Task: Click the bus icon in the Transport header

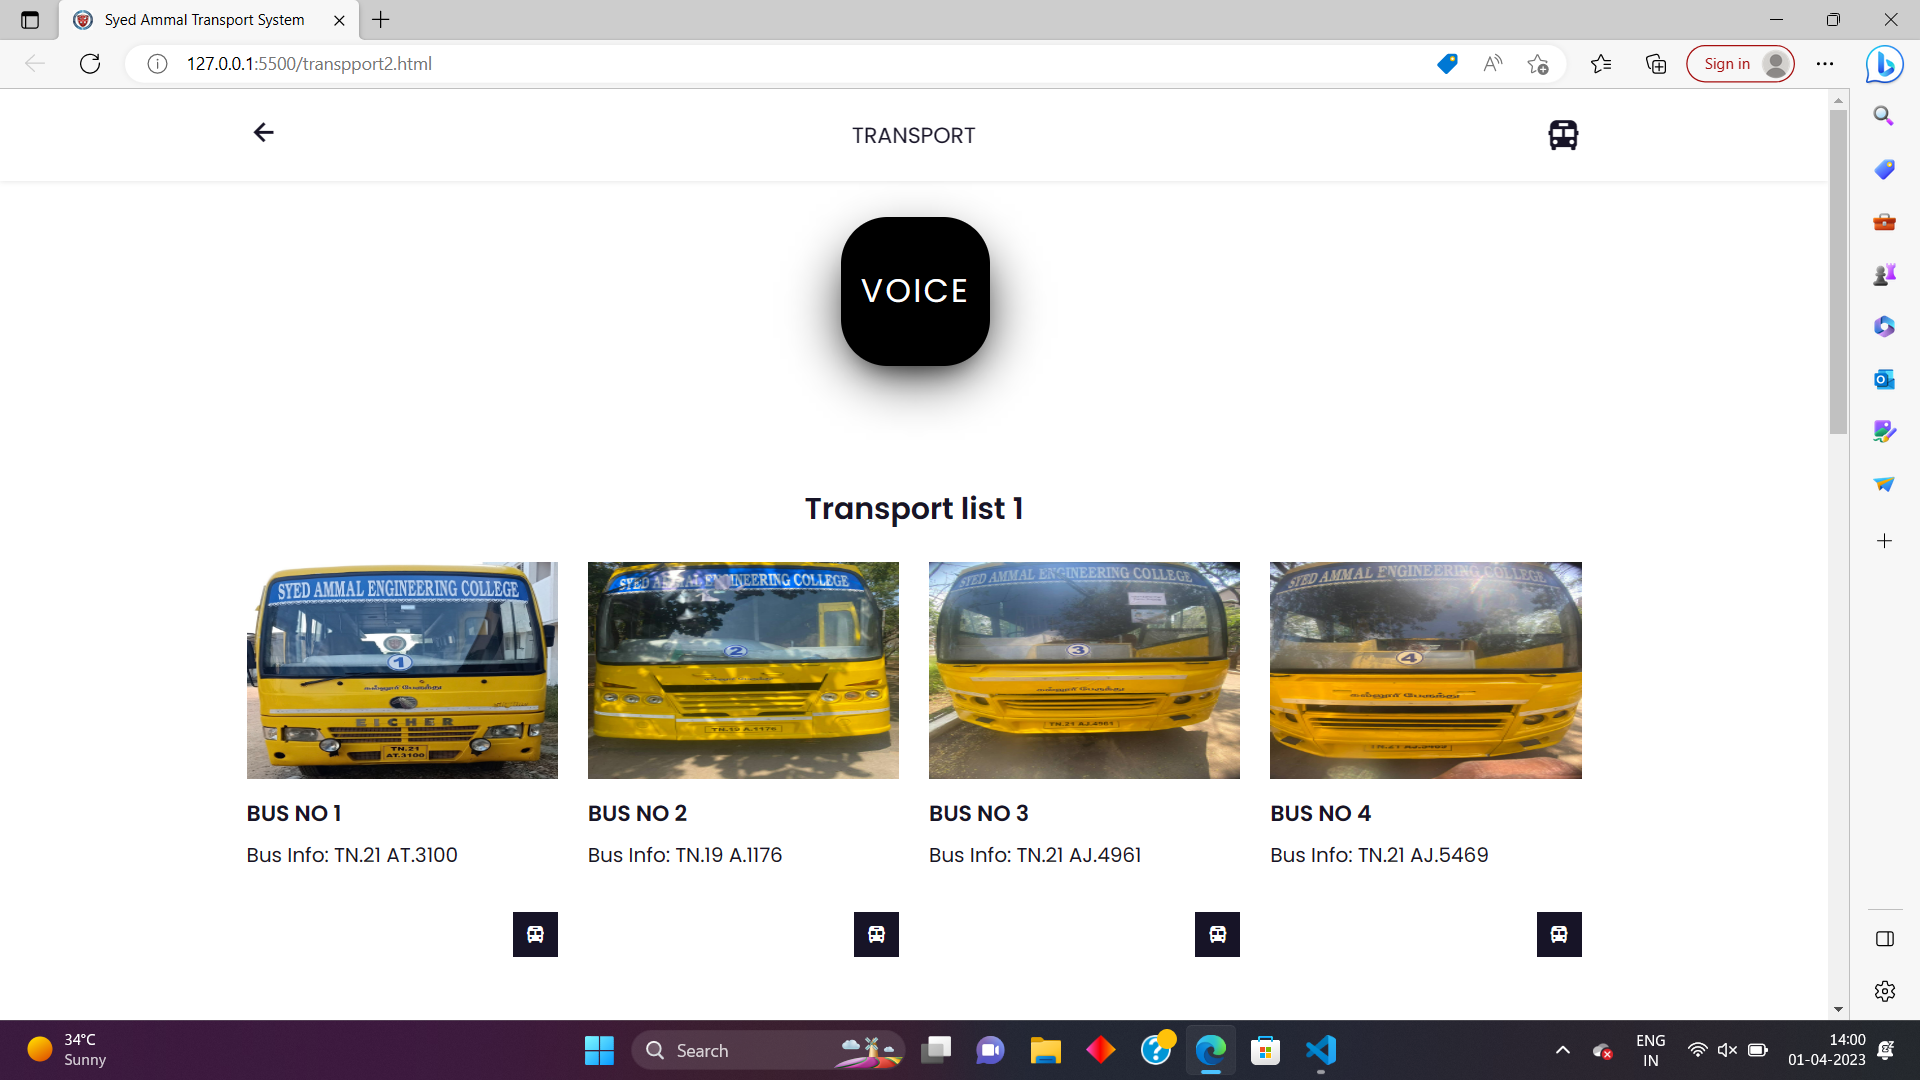Action: click(1563, 135)
